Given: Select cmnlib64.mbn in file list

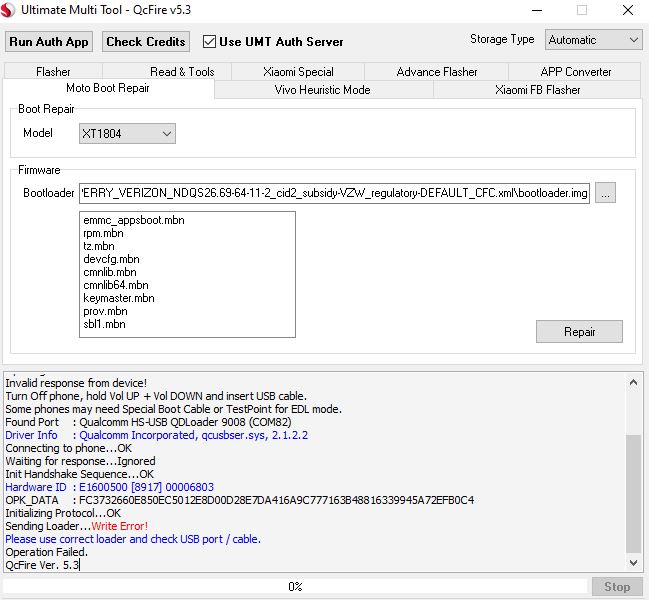Looking at the screenshot, I should 115,285.
